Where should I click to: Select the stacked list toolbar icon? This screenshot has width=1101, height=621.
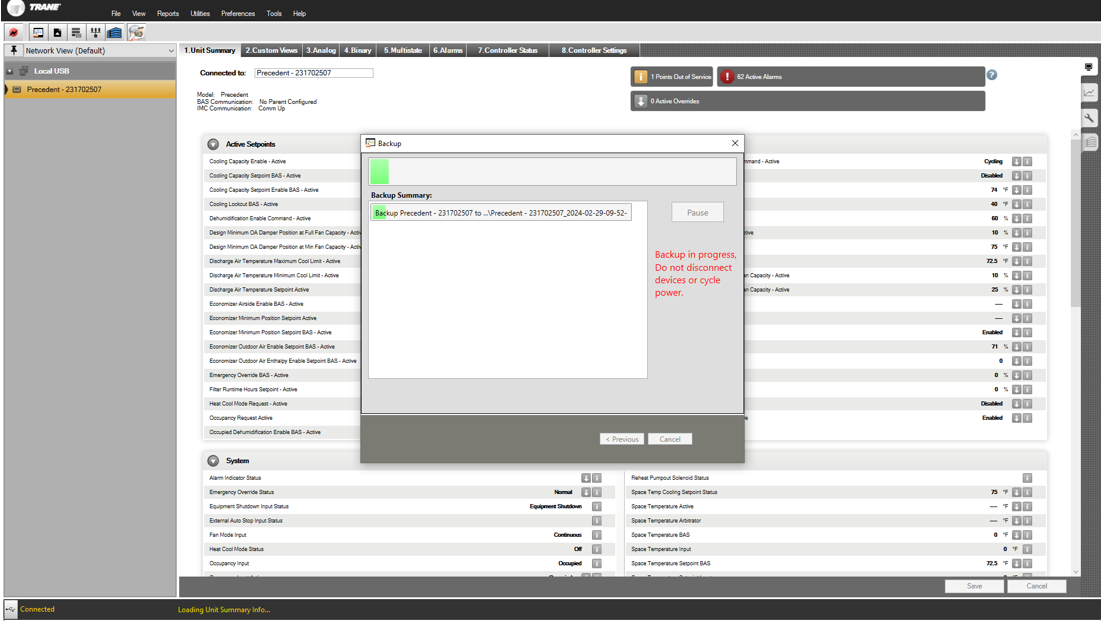coord(76,32)
